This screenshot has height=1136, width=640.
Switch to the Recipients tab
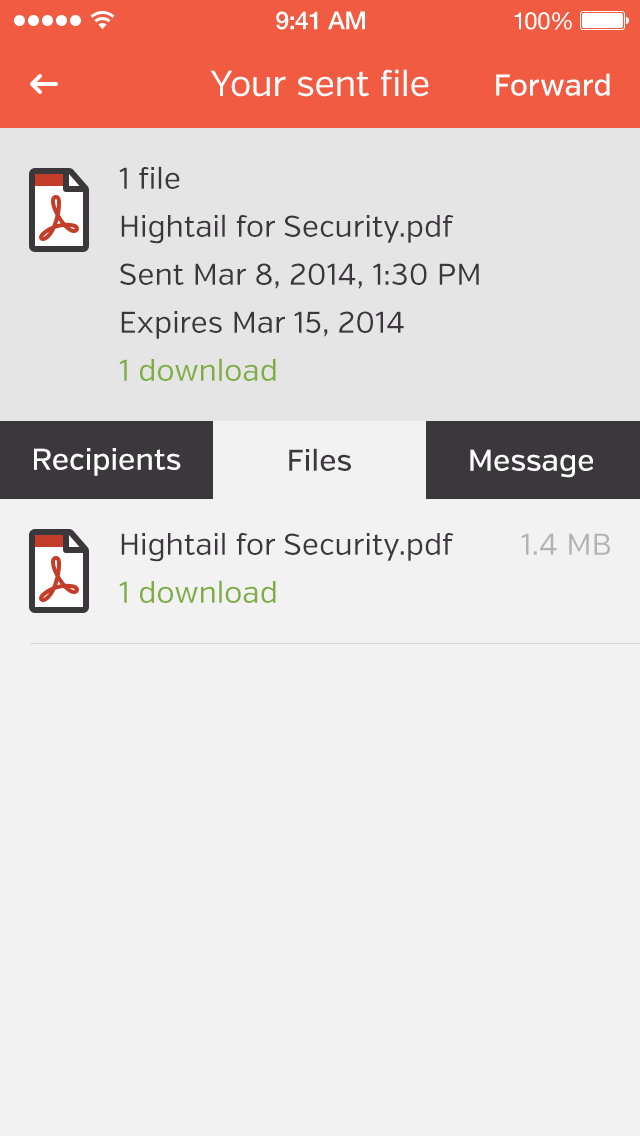(106, 460)
